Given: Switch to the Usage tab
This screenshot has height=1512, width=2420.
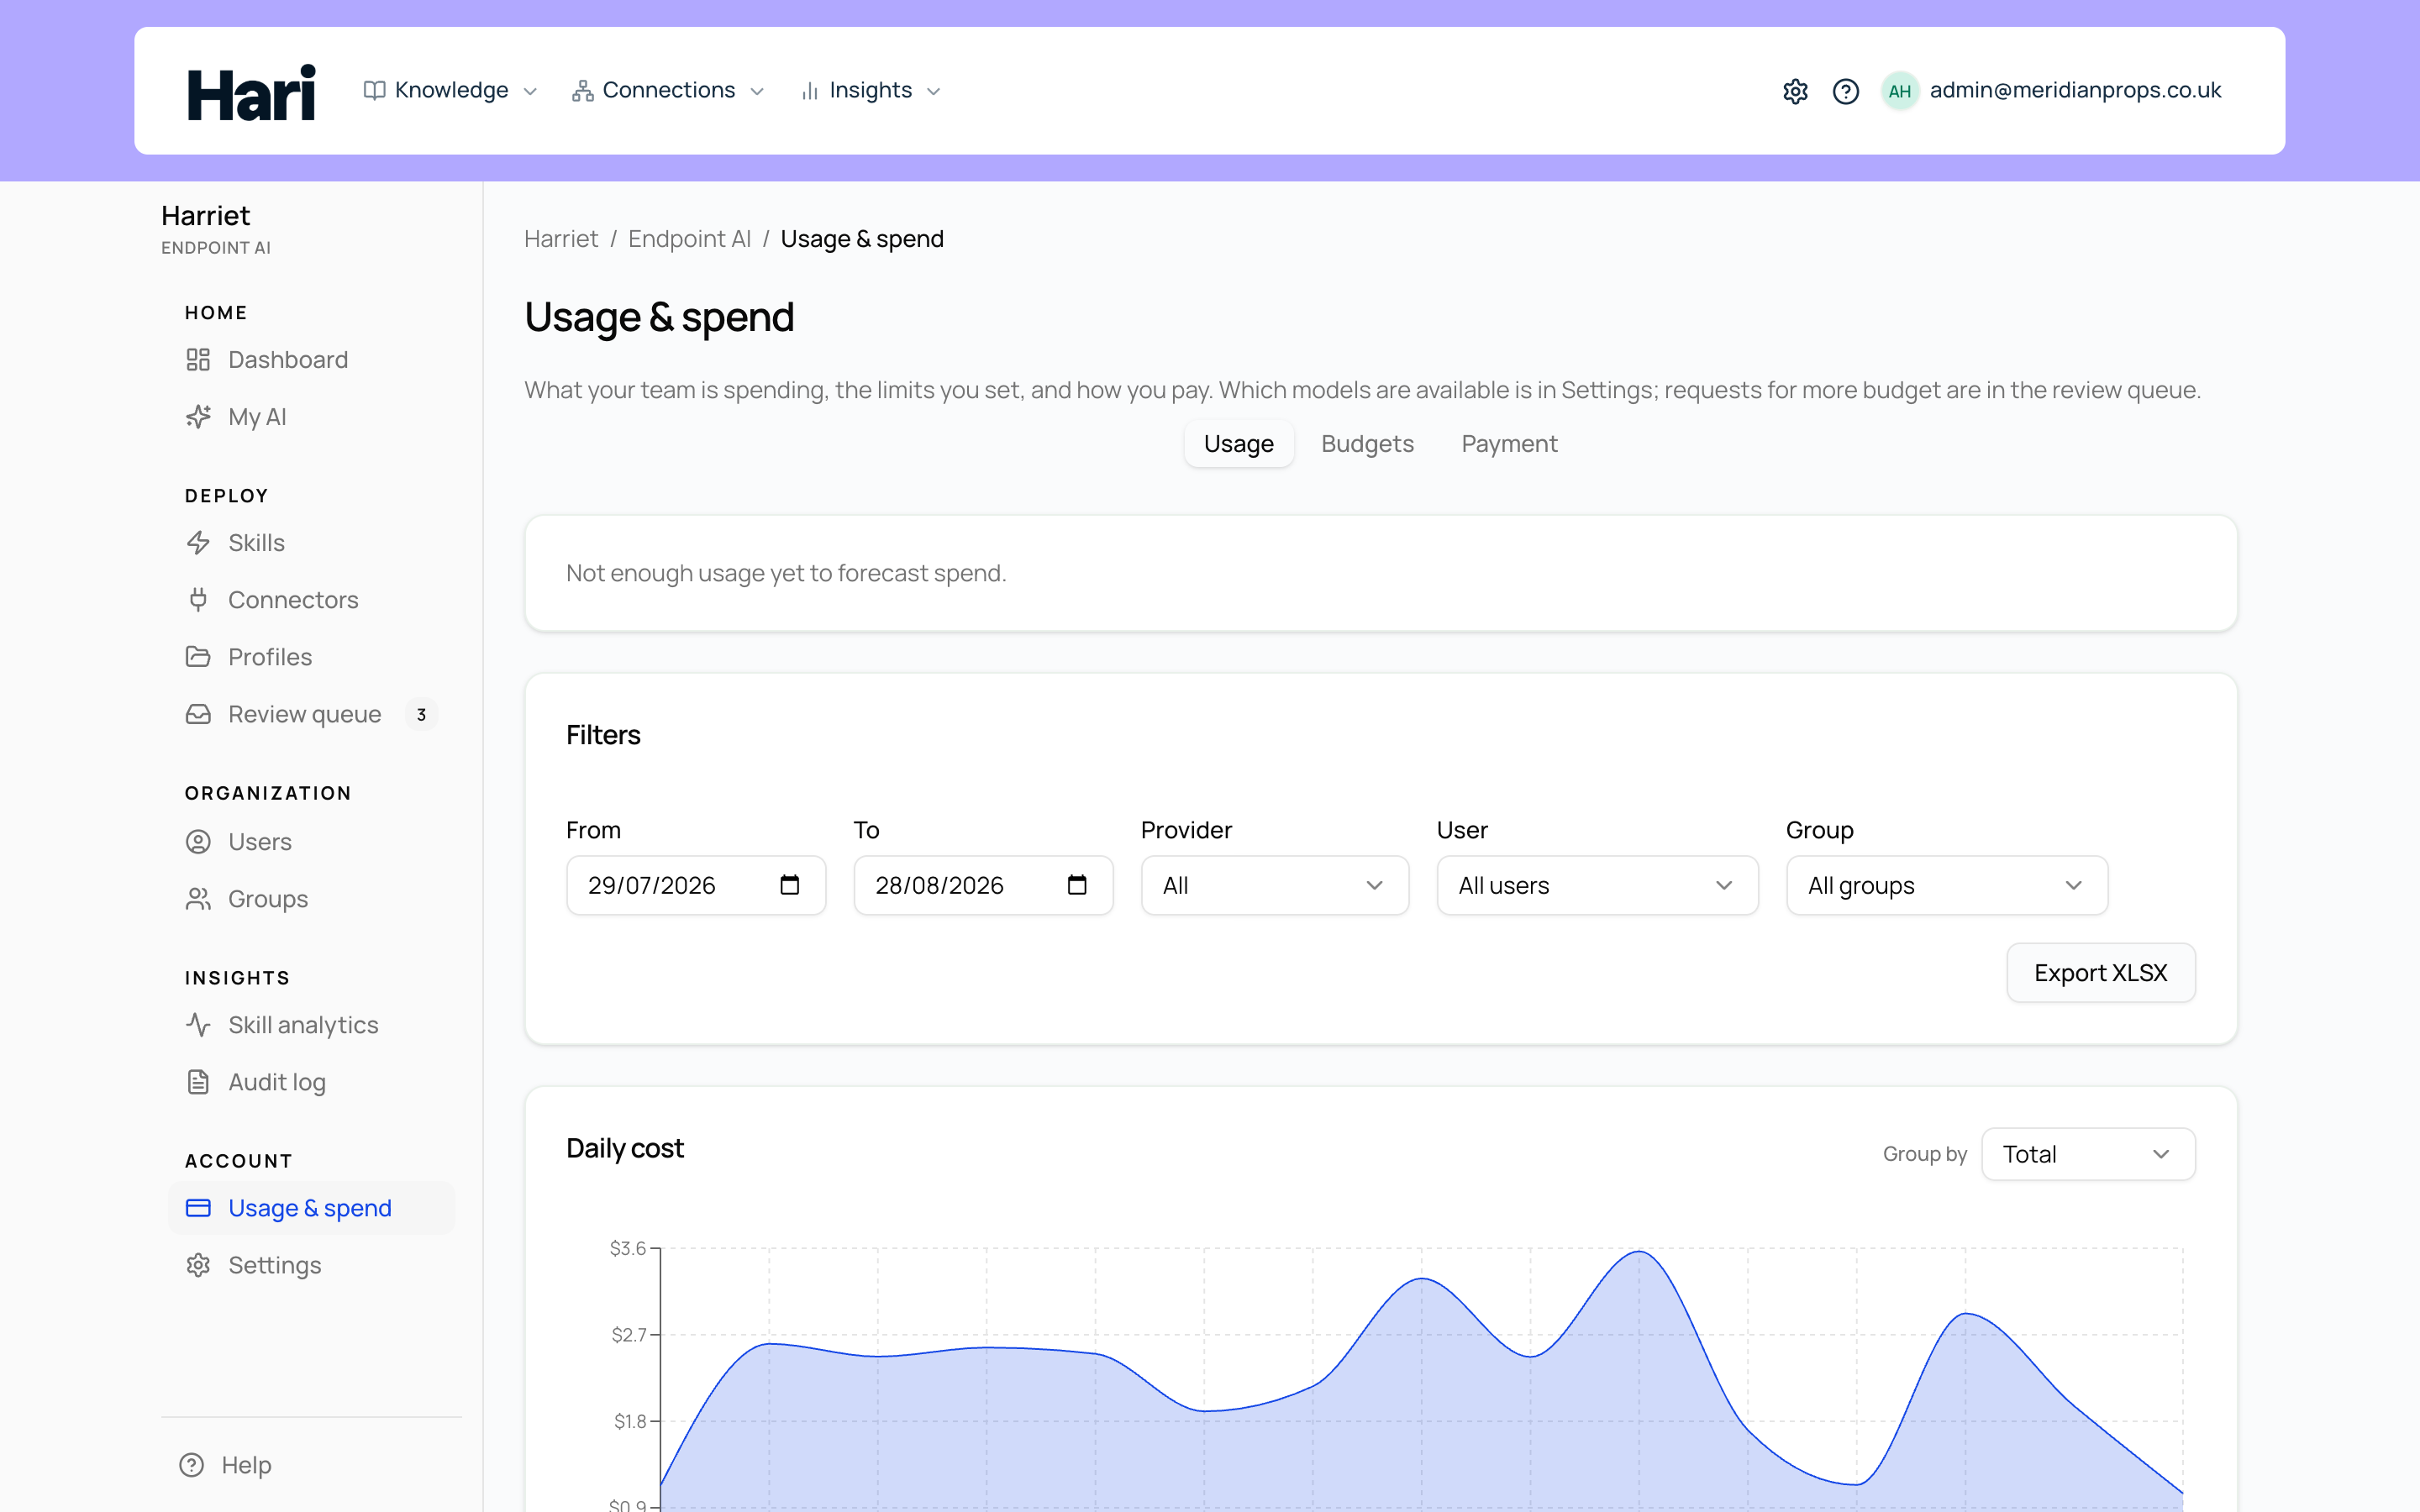Looking at the screenshot, I should 1238,444.
